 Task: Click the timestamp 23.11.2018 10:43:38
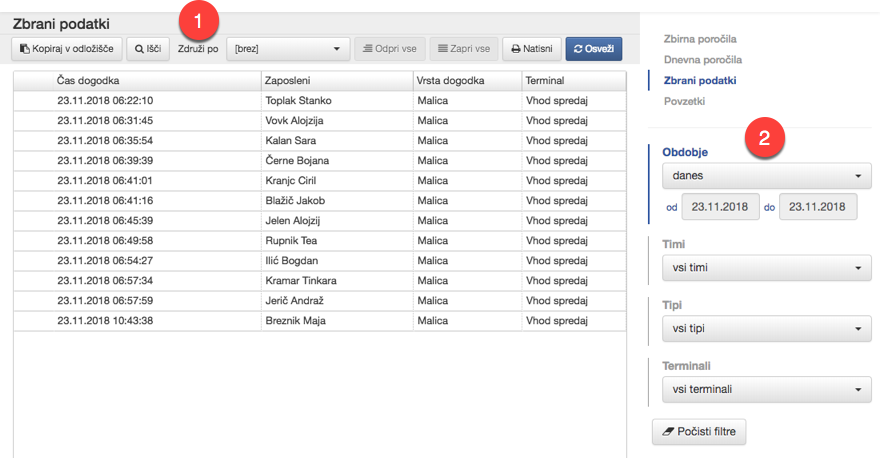pyautogui.click(x=105, y=320)
